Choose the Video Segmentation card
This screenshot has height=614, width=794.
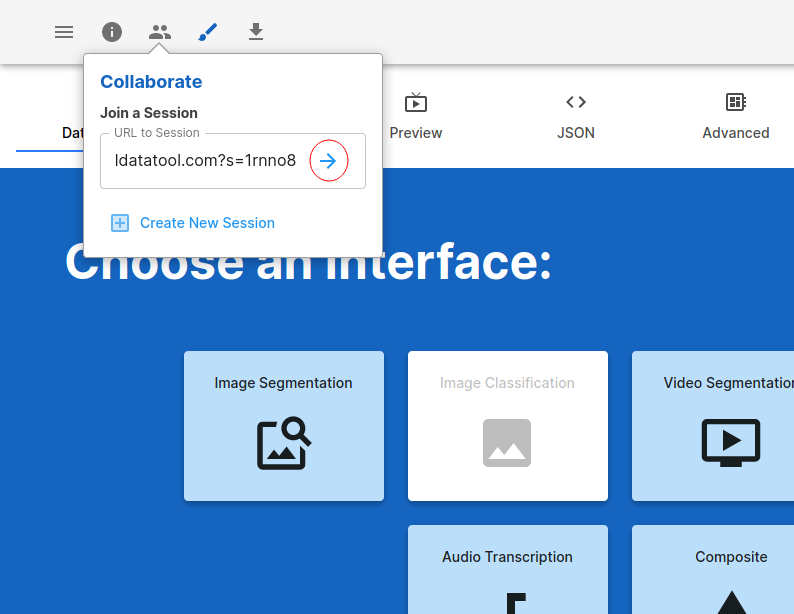(x=713, y=426)
